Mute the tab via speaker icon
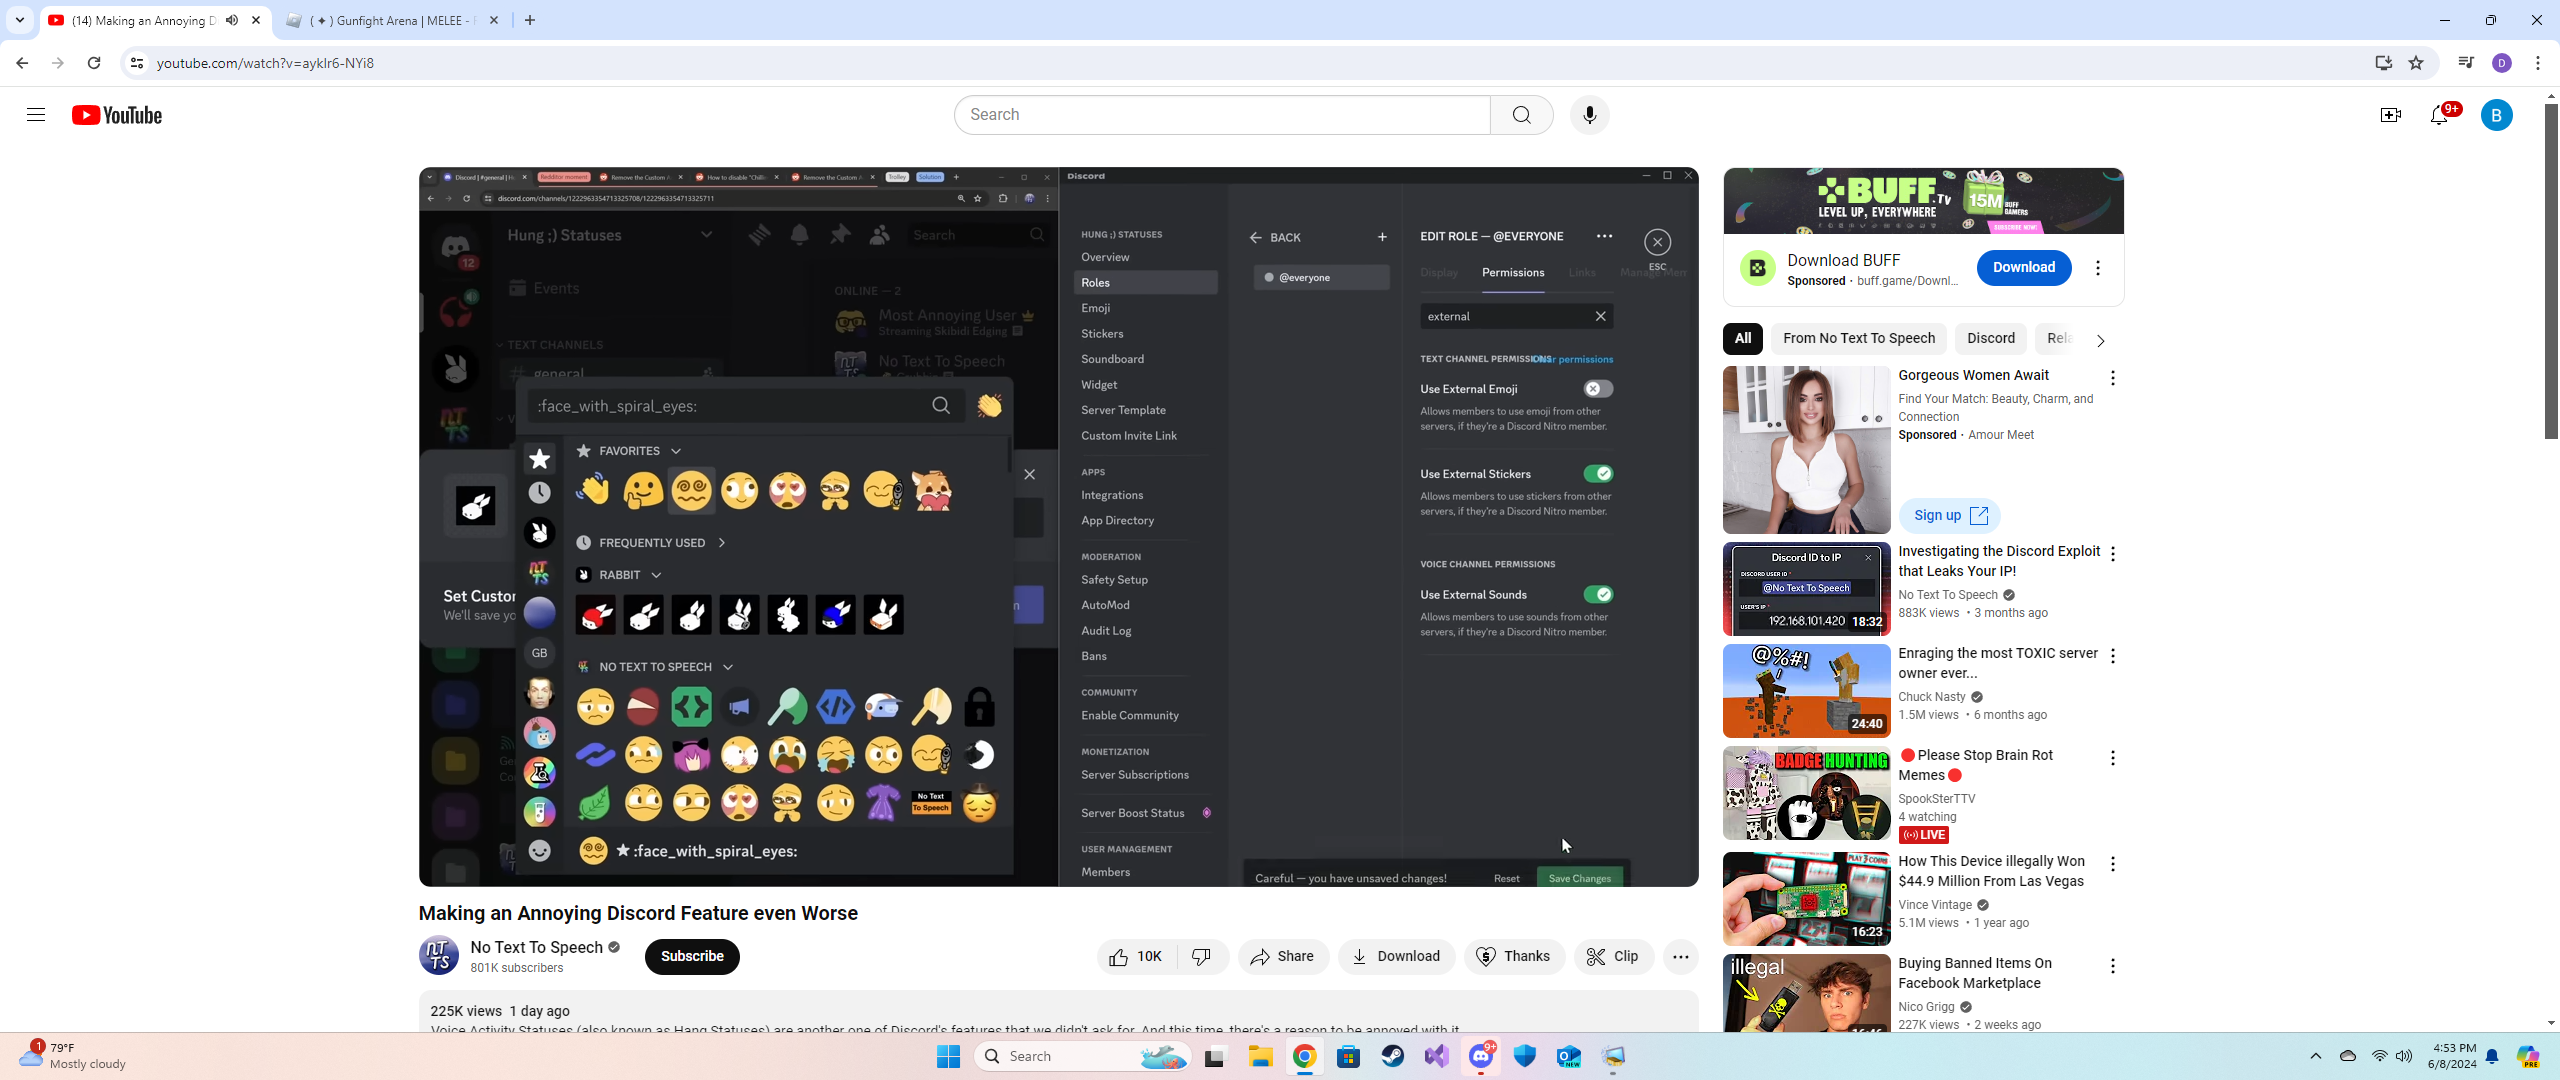The image size is (2560, 1080). (232, 20)
